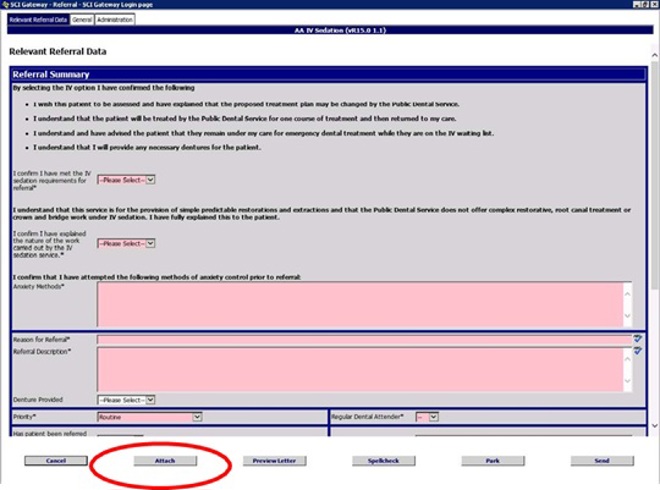This screenshot has width=660, height=490.
Task: Click the Attach button
Action: [165, 461]
